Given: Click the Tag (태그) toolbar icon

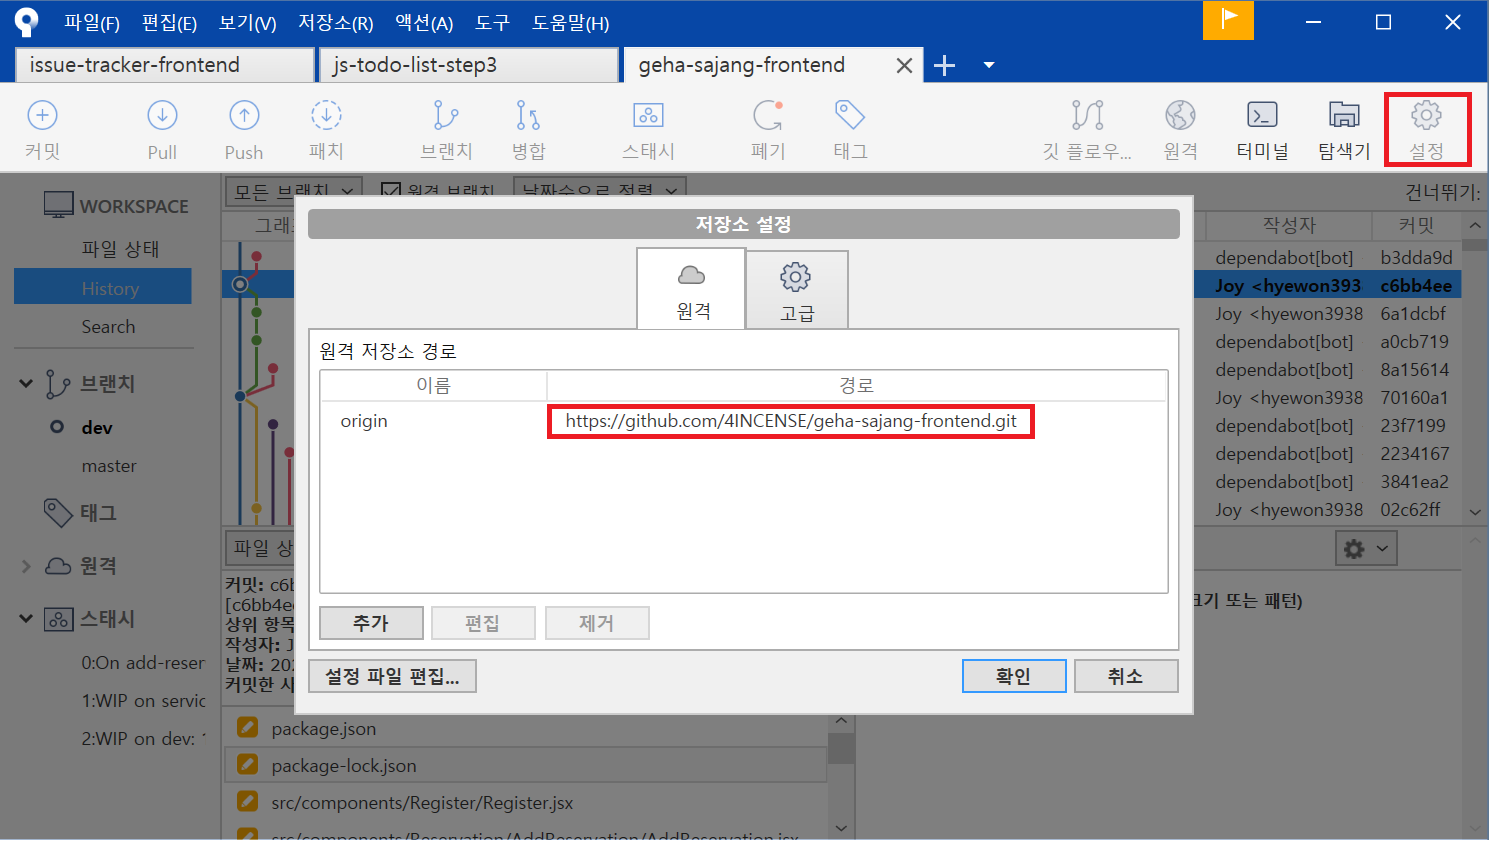Looking at the screenshot, I should coord(850,116).
